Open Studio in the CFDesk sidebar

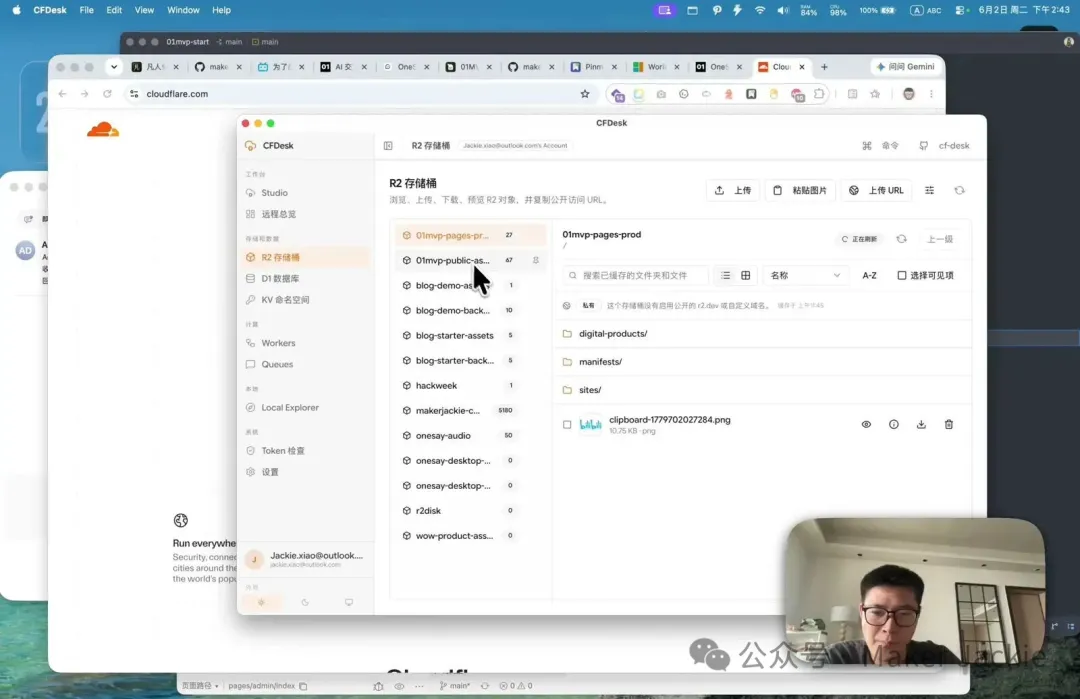pos(274,193)
